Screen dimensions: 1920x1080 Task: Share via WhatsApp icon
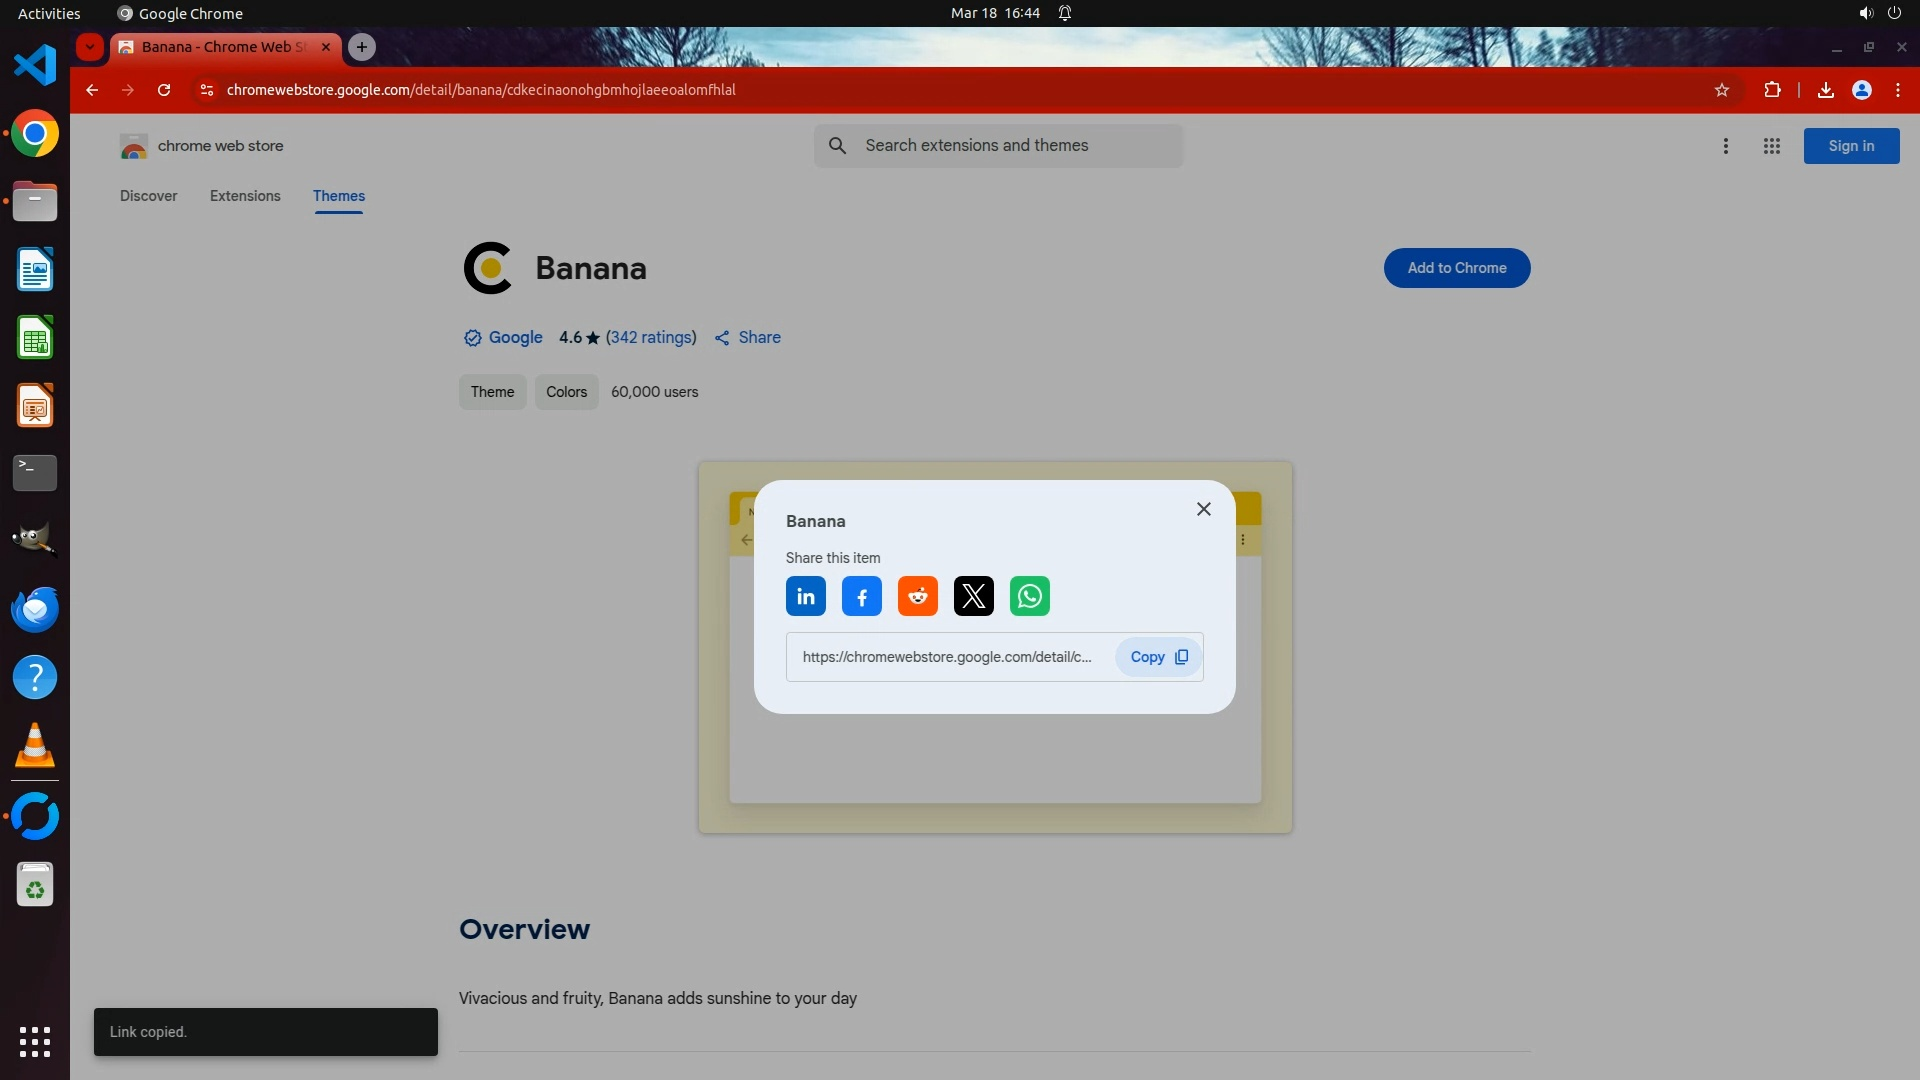coord(1029,597)
